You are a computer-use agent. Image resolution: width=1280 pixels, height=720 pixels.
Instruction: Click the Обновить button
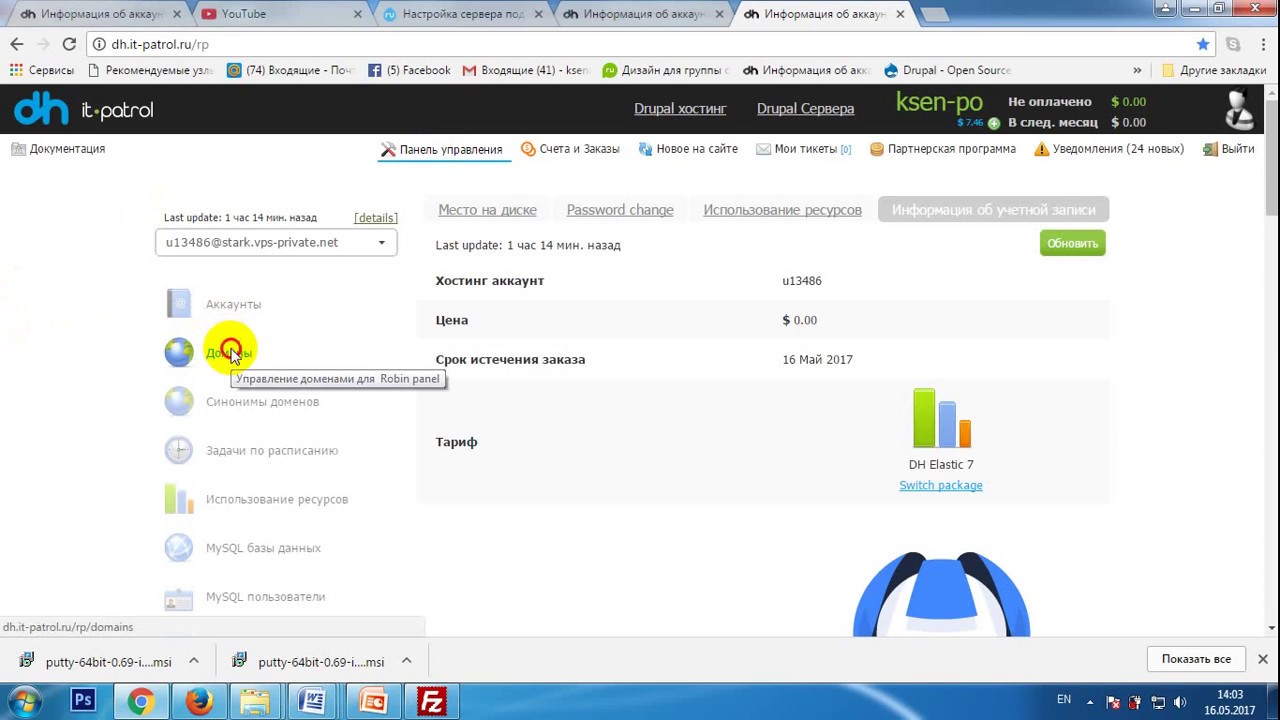[x=1072, y=243]
